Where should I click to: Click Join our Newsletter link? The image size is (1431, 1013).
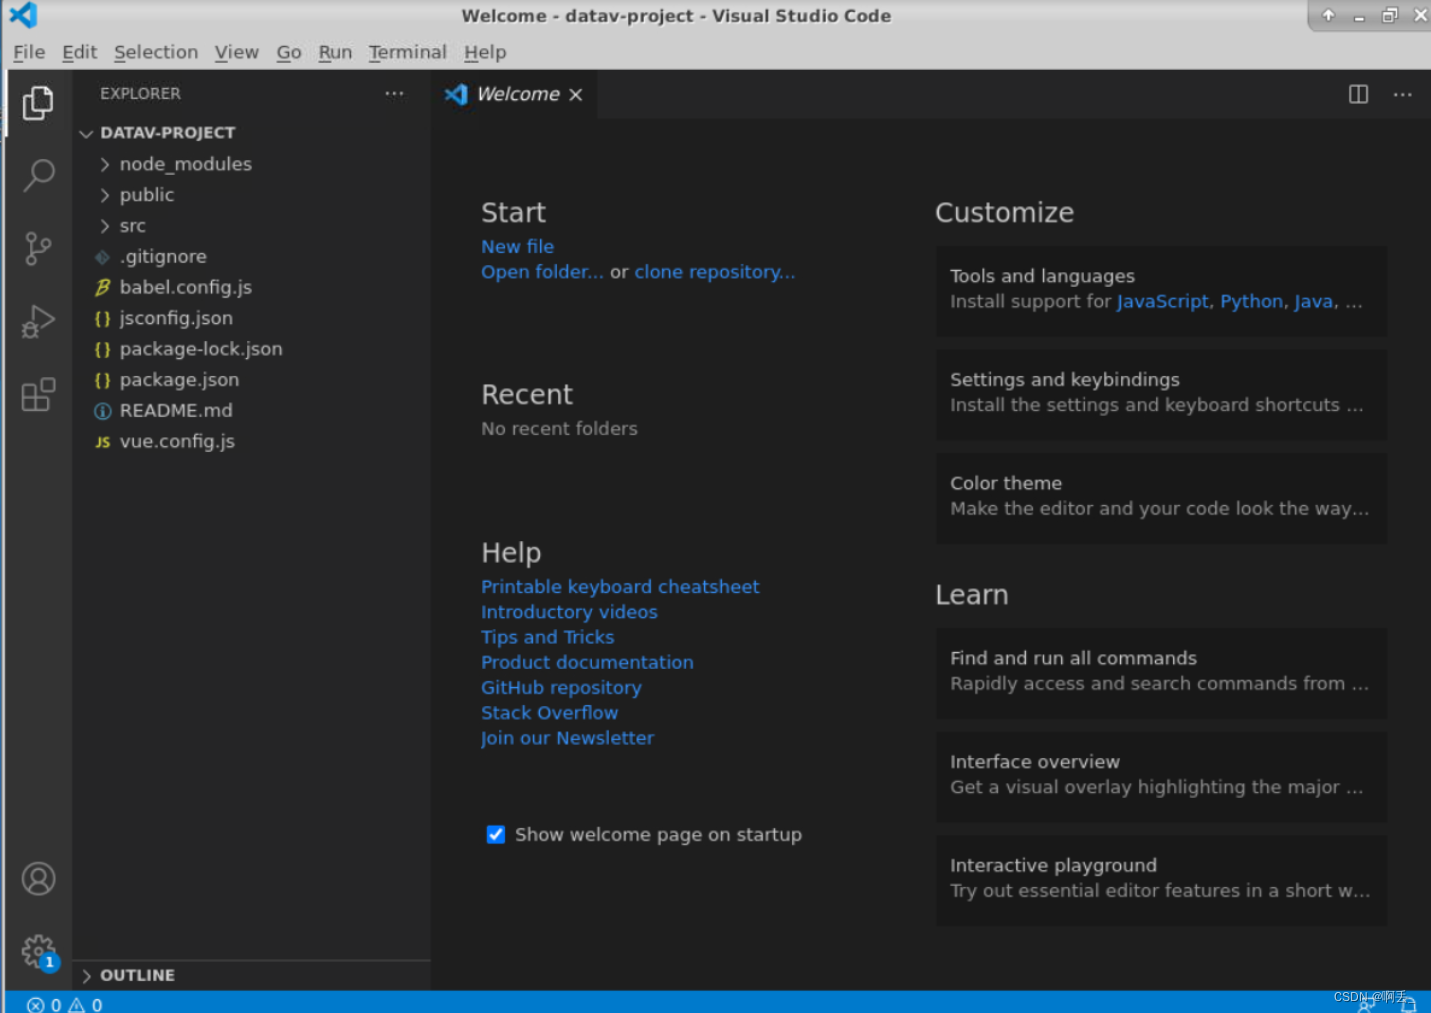(x=567, y=738)
